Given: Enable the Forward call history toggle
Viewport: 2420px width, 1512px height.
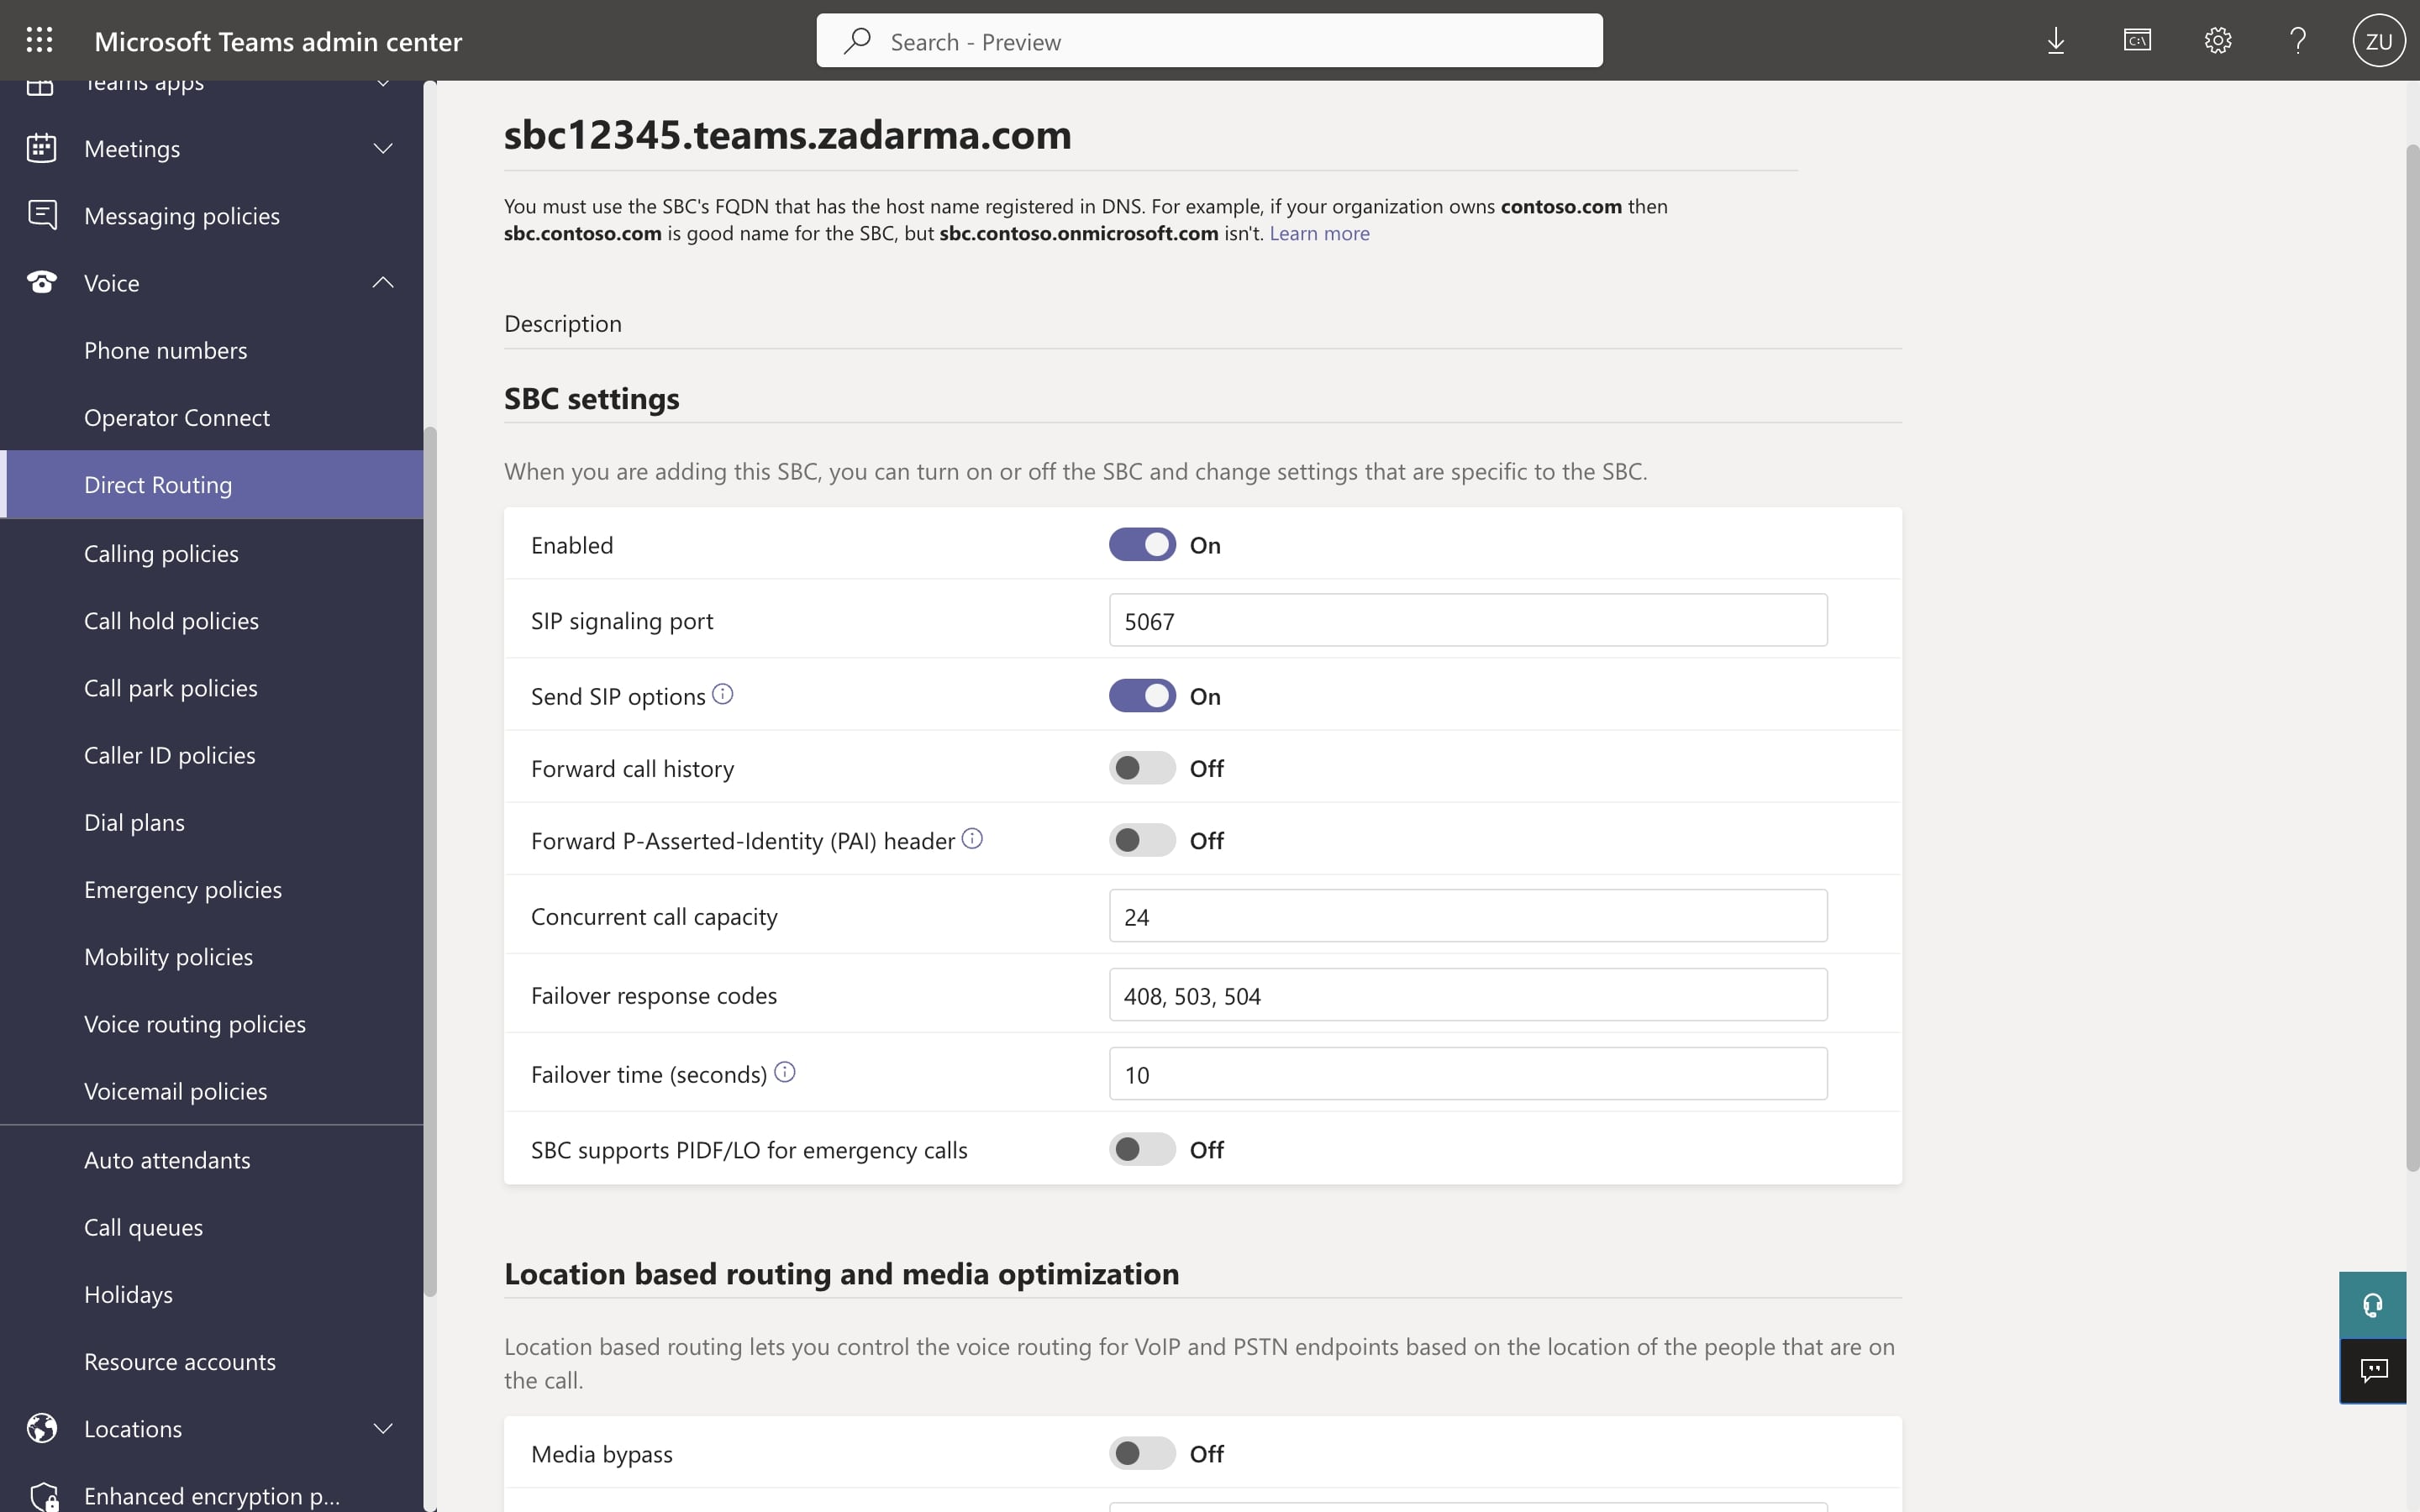Looking at the screenshot, I should (1142, 768).
